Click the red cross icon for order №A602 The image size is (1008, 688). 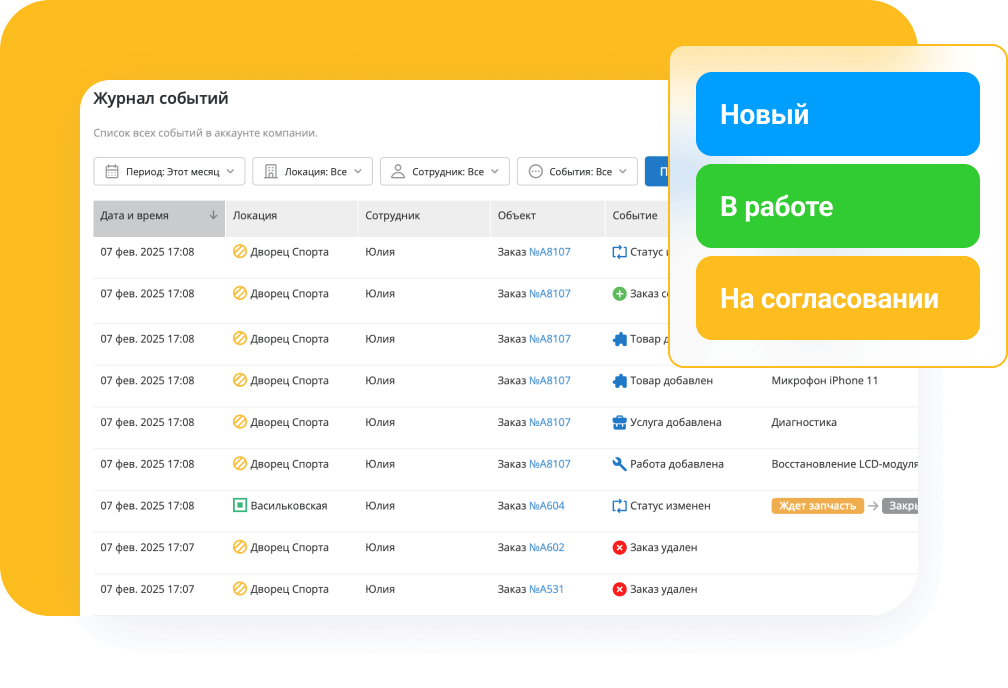[x=619, y=548]
